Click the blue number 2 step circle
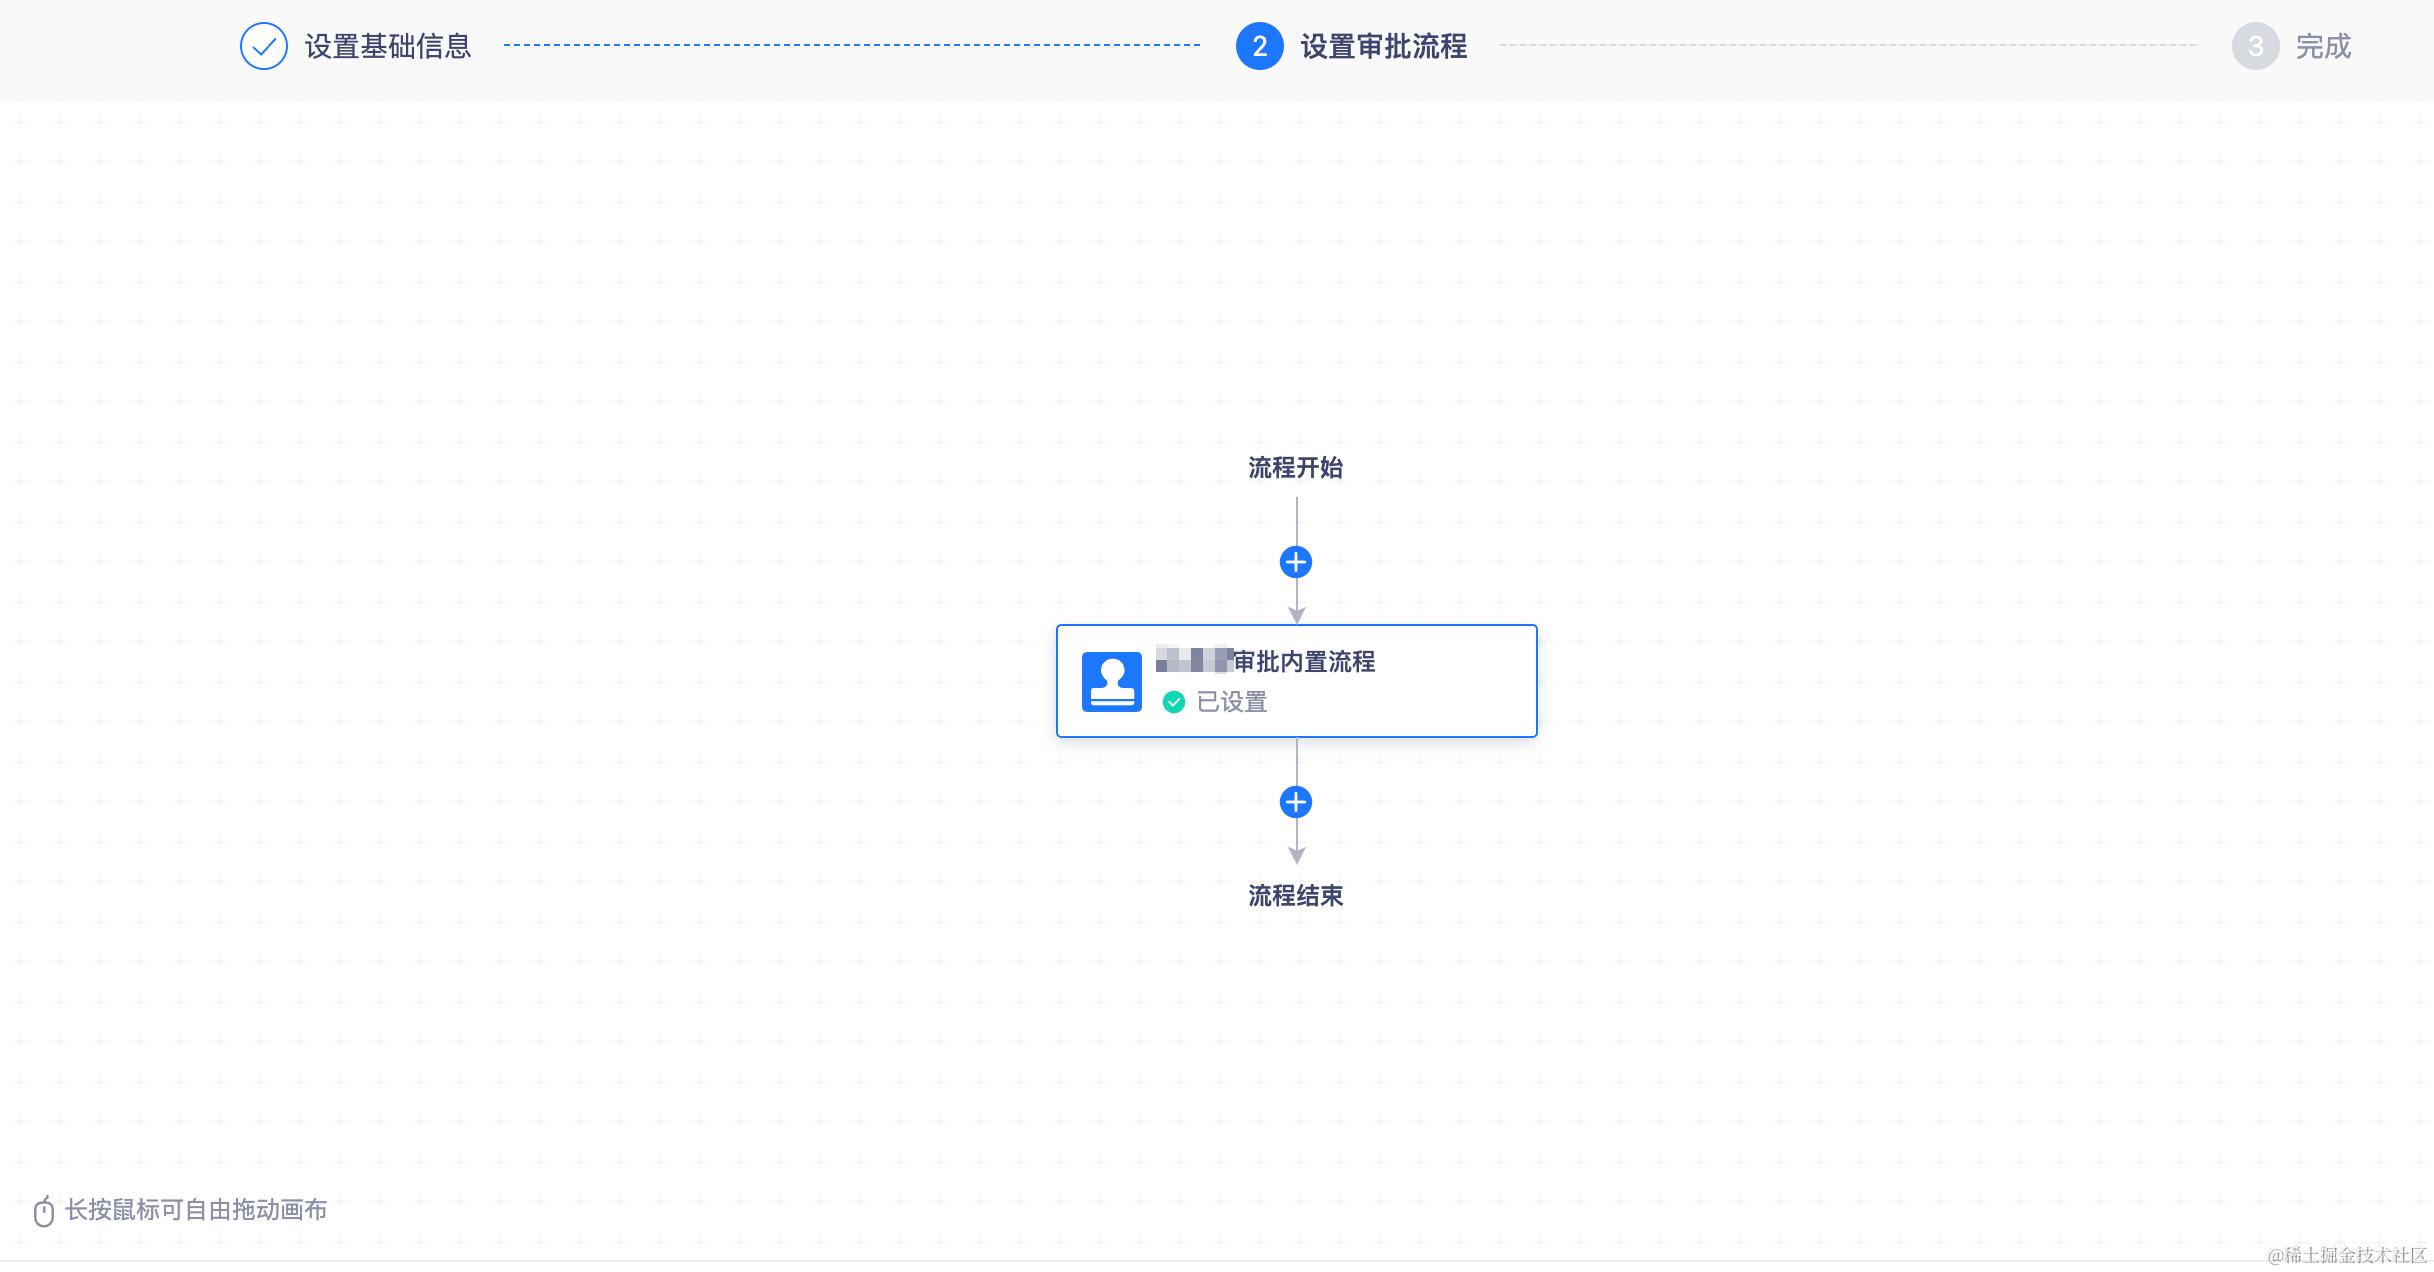This screenshot has height=1272, width=2434. [1259, 46]
